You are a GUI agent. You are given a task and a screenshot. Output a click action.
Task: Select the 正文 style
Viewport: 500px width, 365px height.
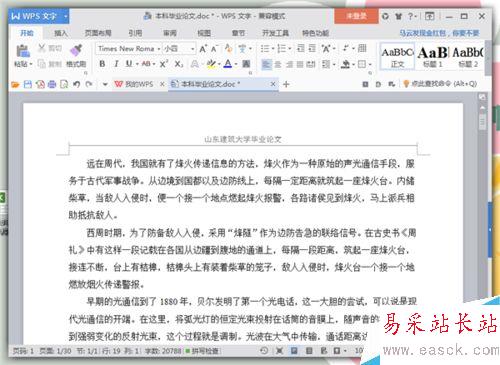tap(397, 56)
